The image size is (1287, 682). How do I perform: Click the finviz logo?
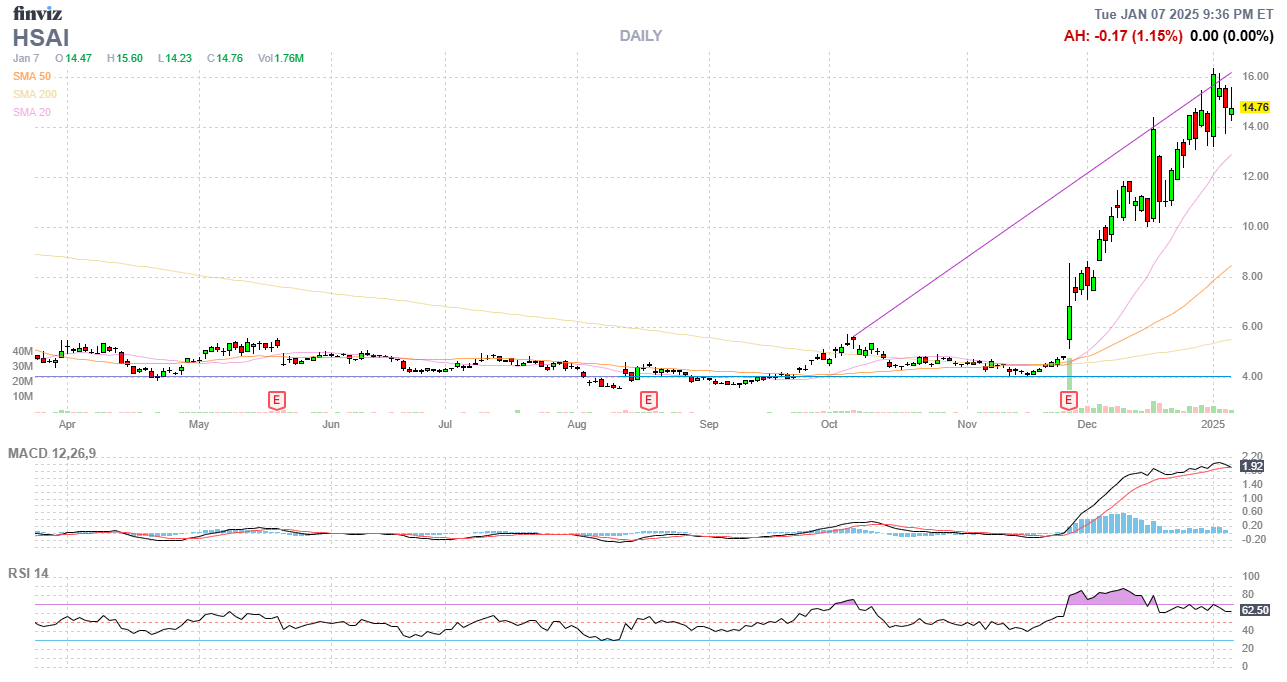click(37, 13)
